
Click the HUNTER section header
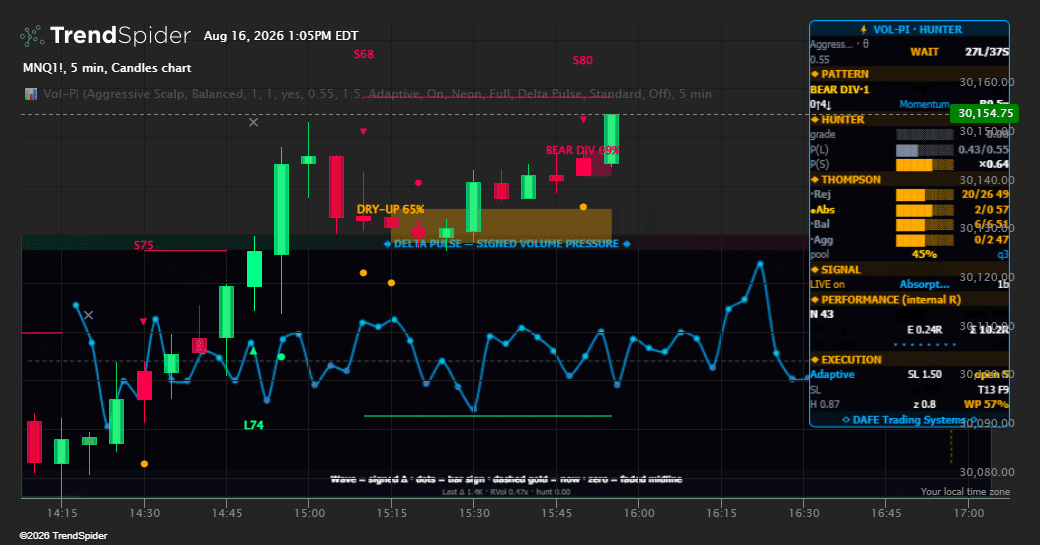coord(842,120)
